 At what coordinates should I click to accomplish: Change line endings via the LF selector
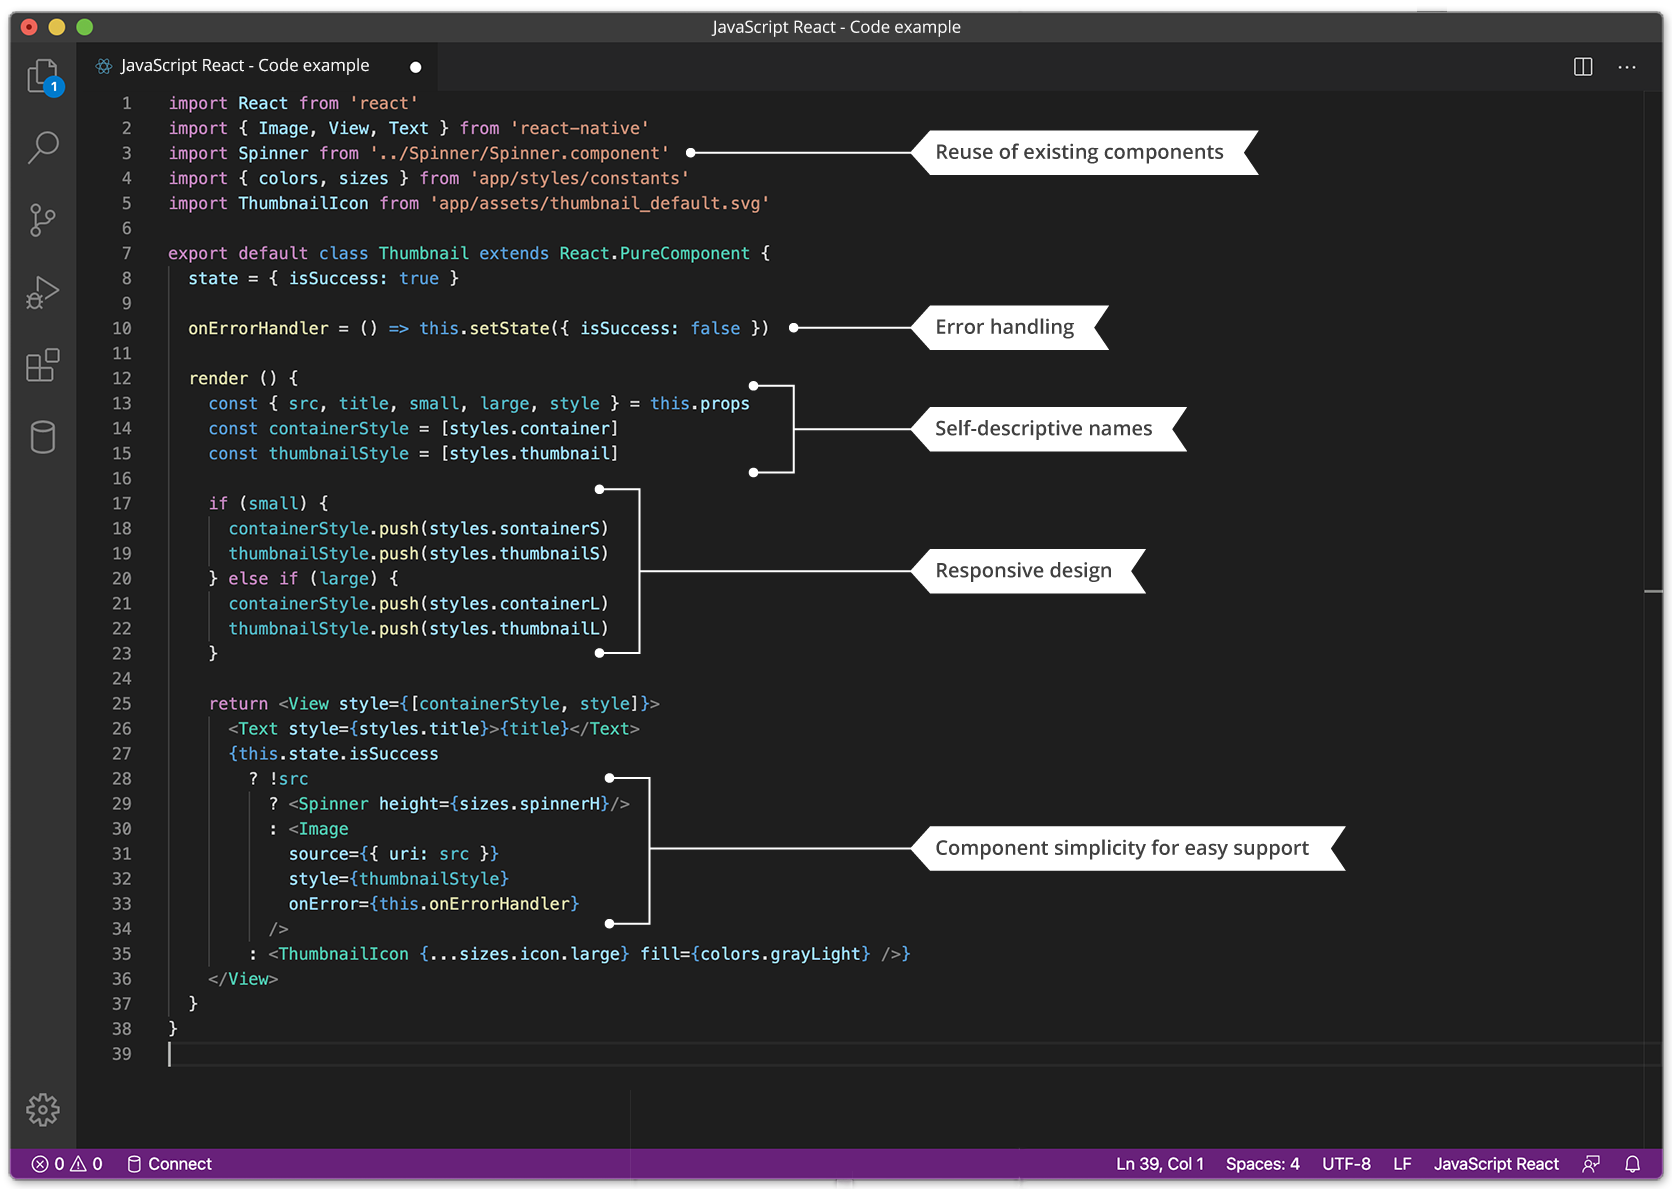click(1402, 1164)
